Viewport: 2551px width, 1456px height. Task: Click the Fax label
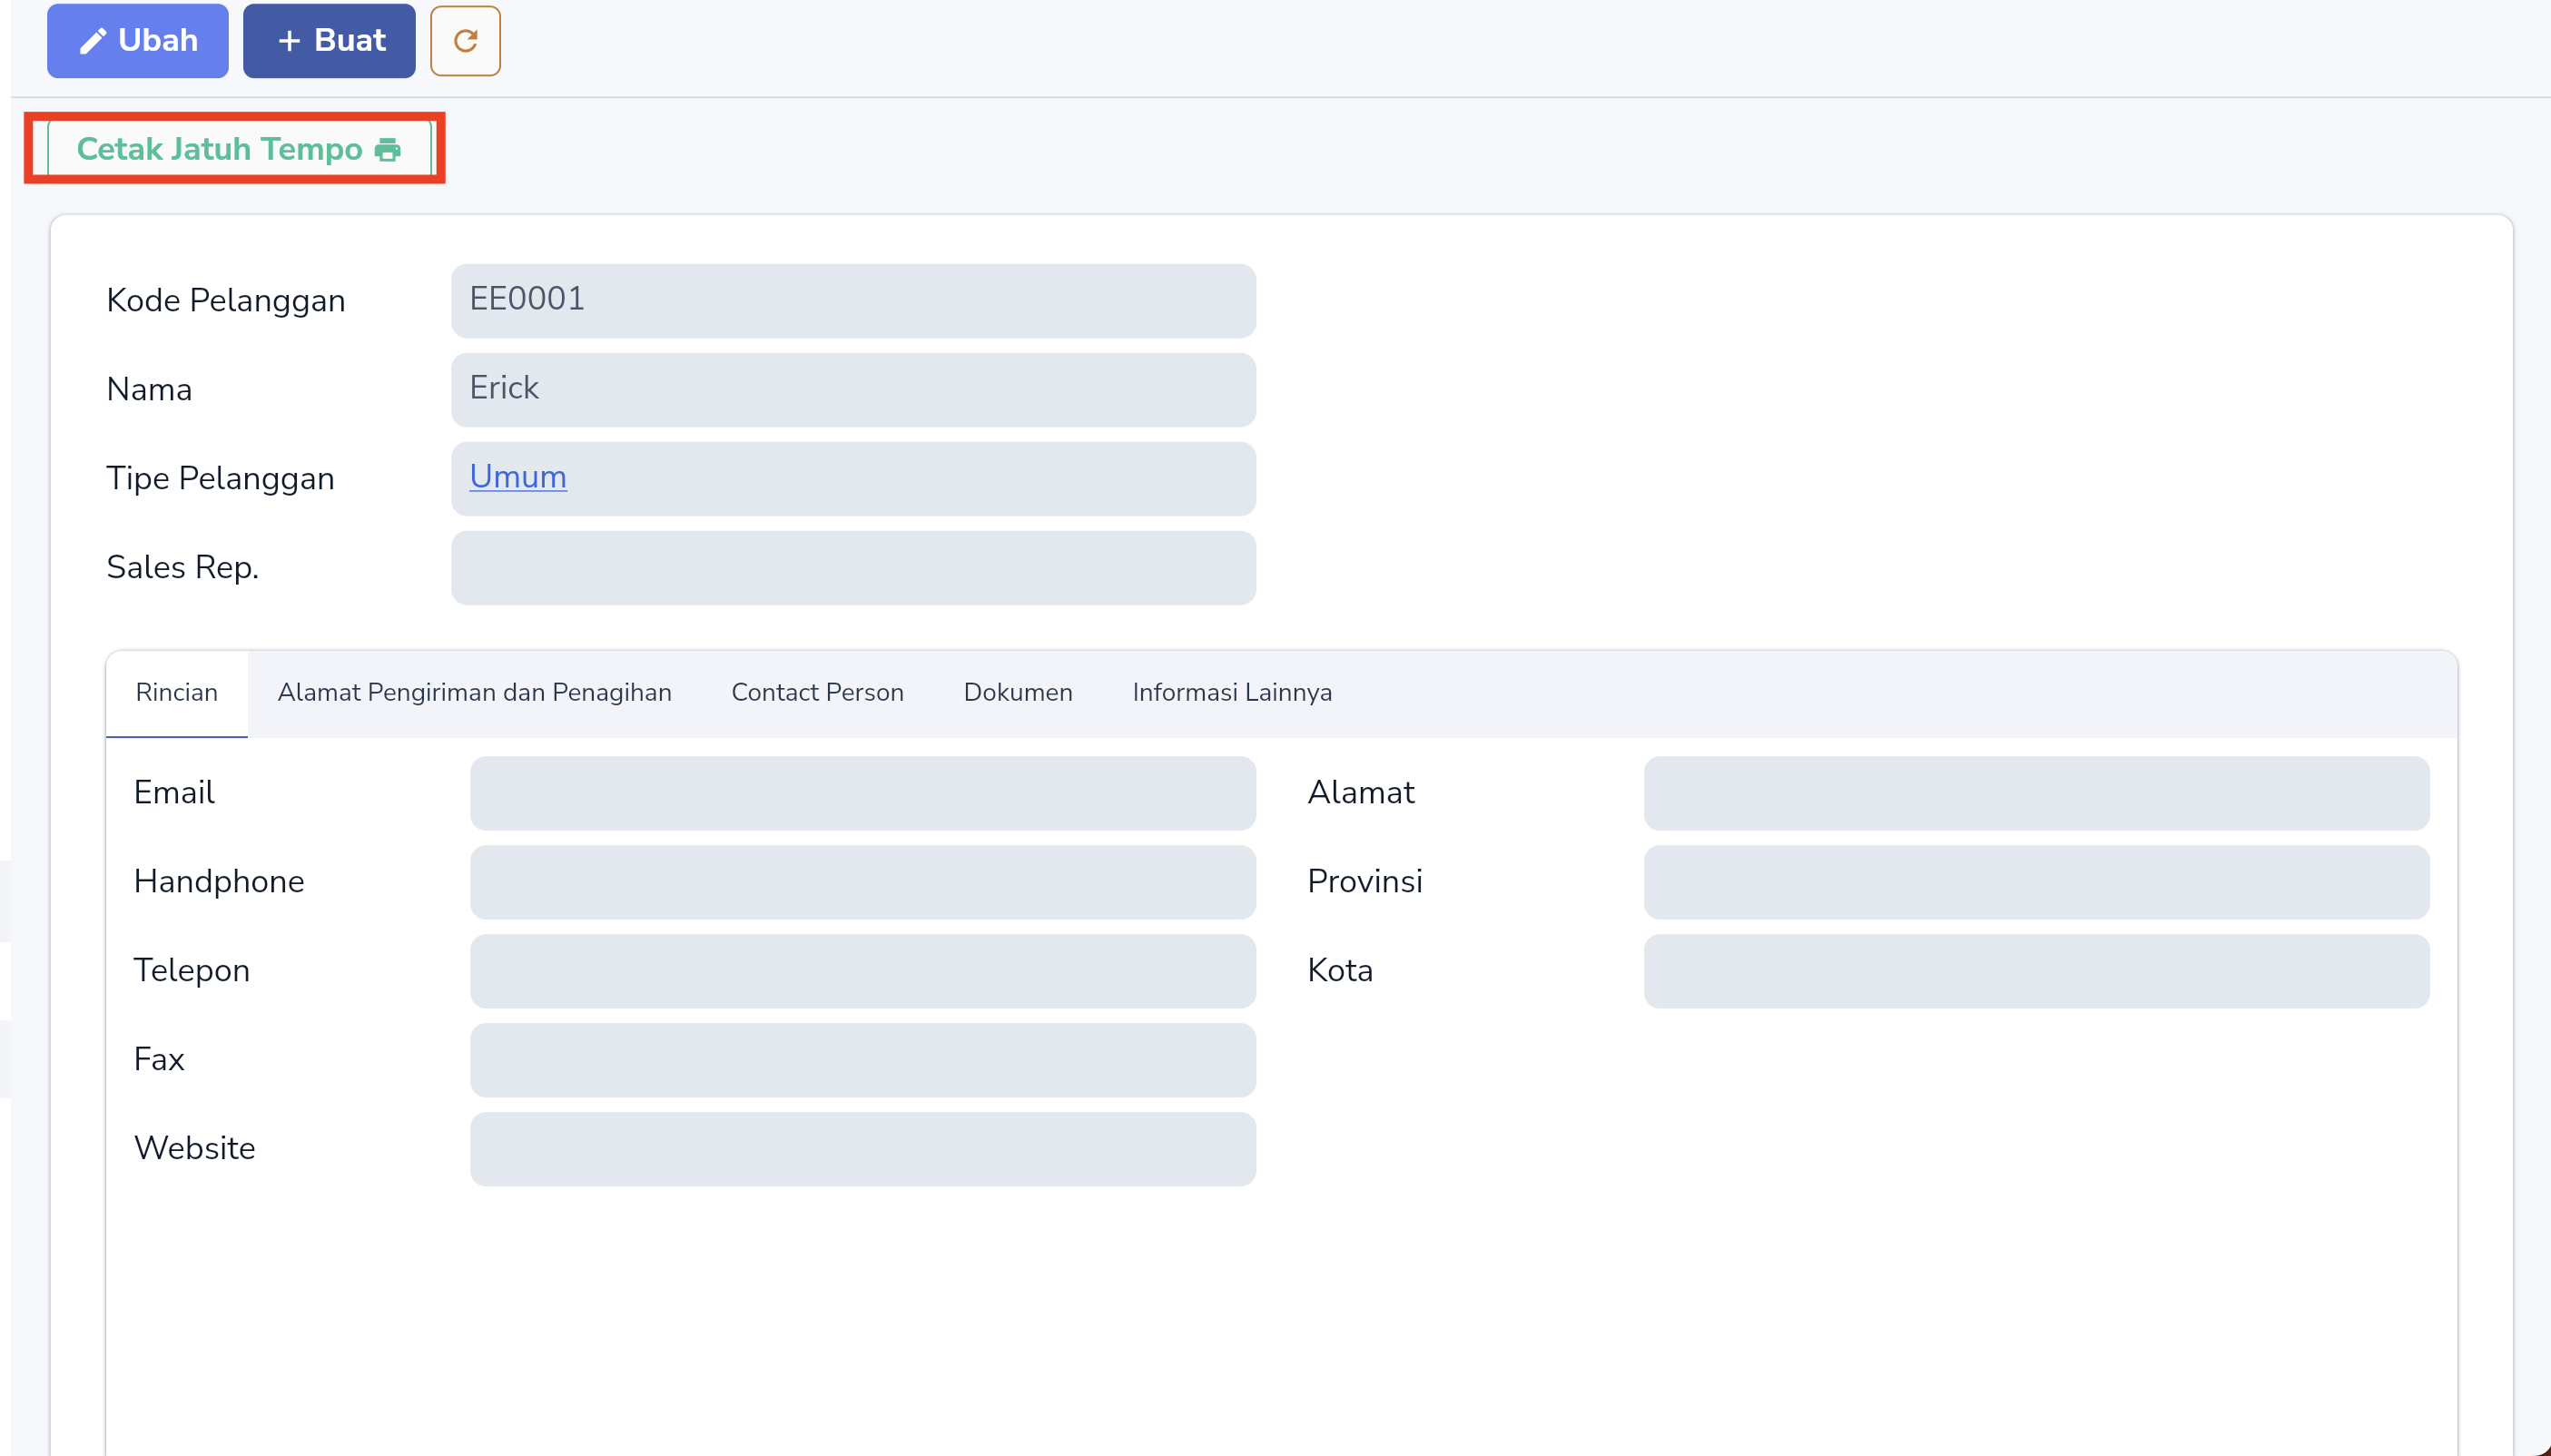point(159,1059)
